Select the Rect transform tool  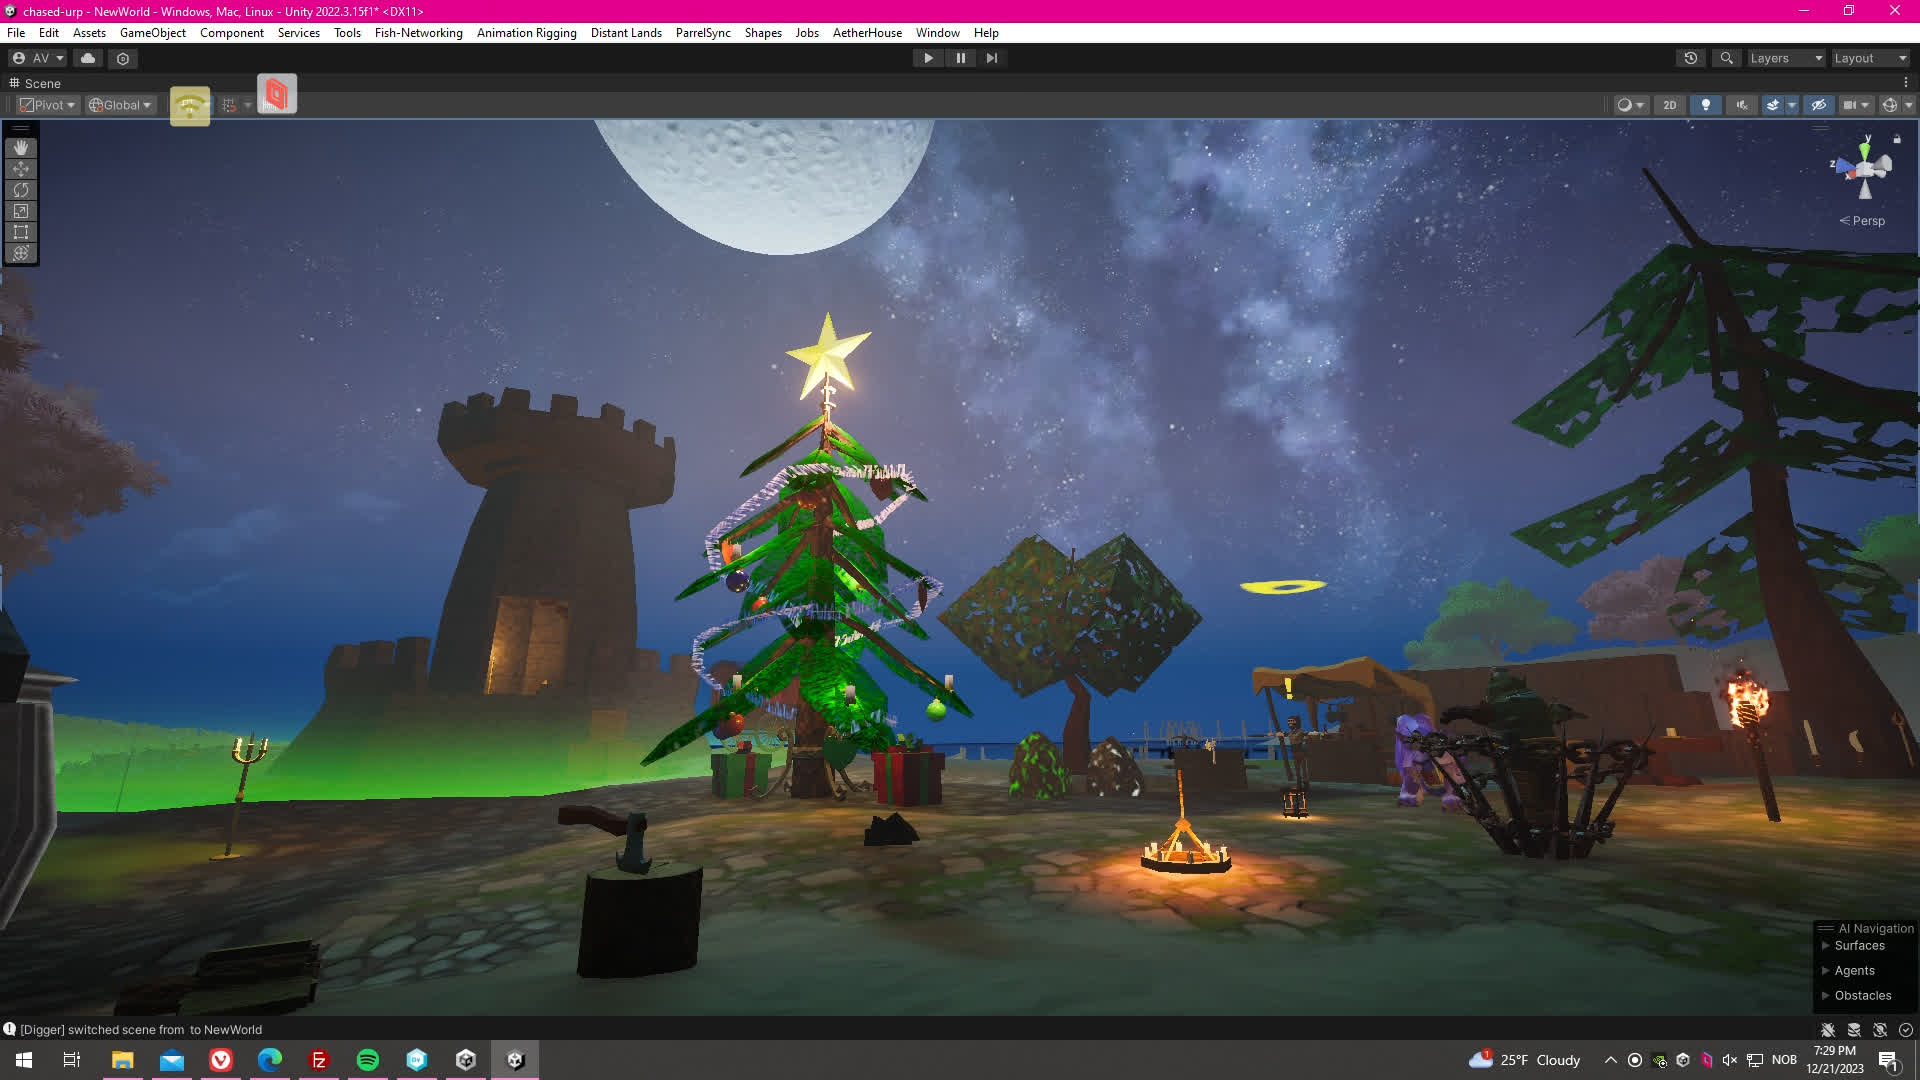[x=21, y=232]
